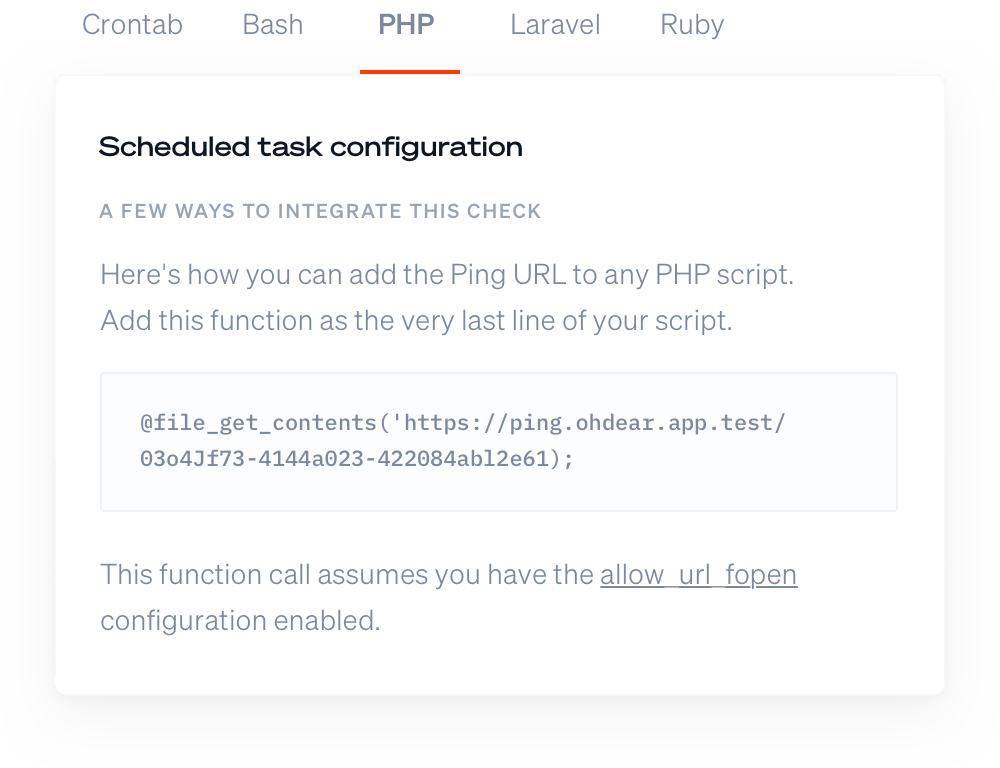Click the 'Add this function' instruction line
Screen dimensions: 1000x768
pos(416,322)
